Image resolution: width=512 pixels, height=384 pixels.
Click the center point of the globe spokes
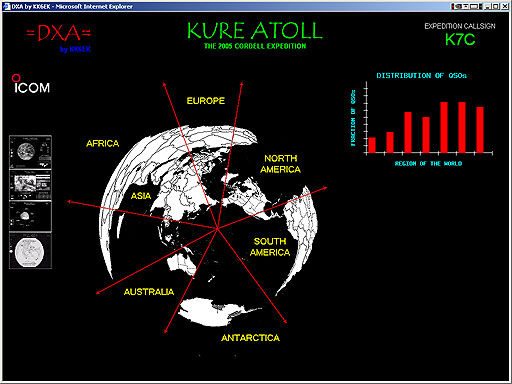[x=217, y=229]
